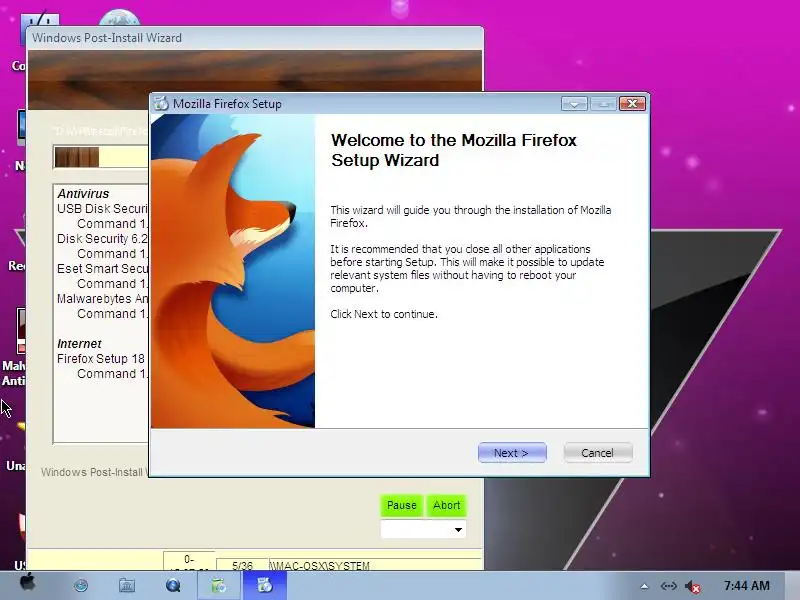The width and height of the screenshot is (800, 600).
Task: Select the USB Disk Security entry
Action: (x=103, y=209)
